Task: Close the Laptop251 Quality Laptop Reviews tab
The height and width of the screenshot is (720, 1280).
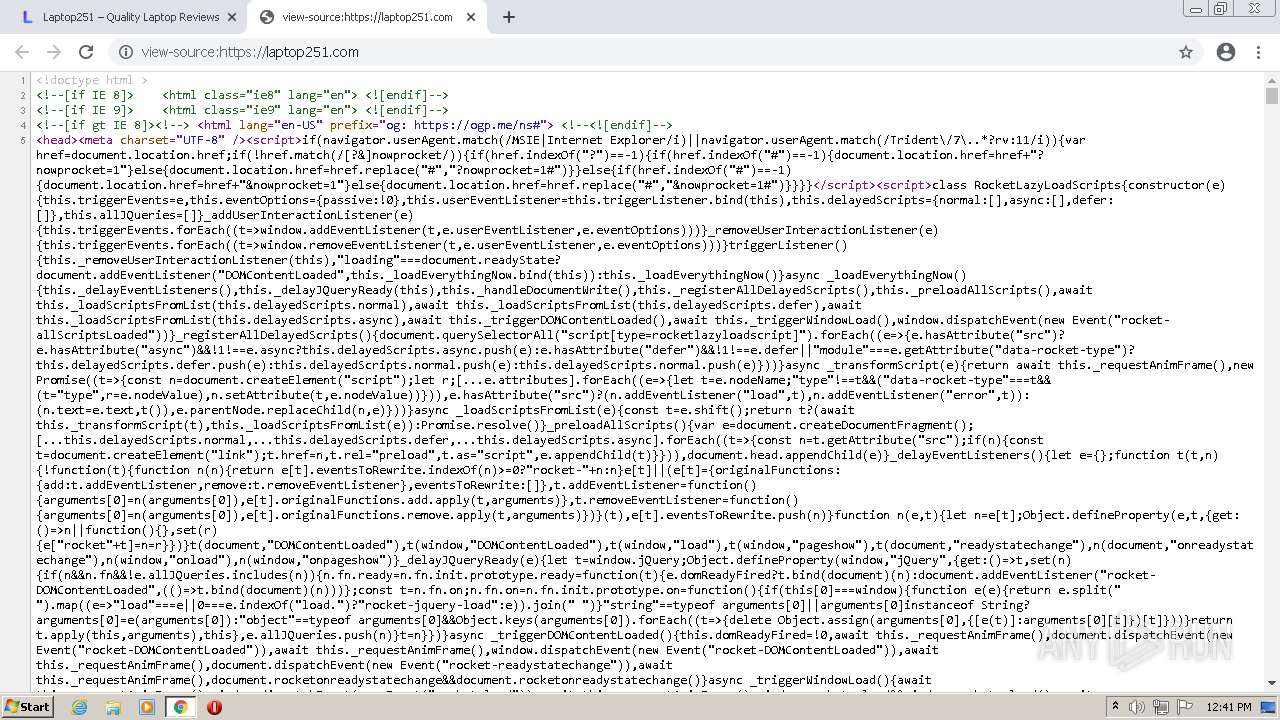Action: [x=231, y=17]
